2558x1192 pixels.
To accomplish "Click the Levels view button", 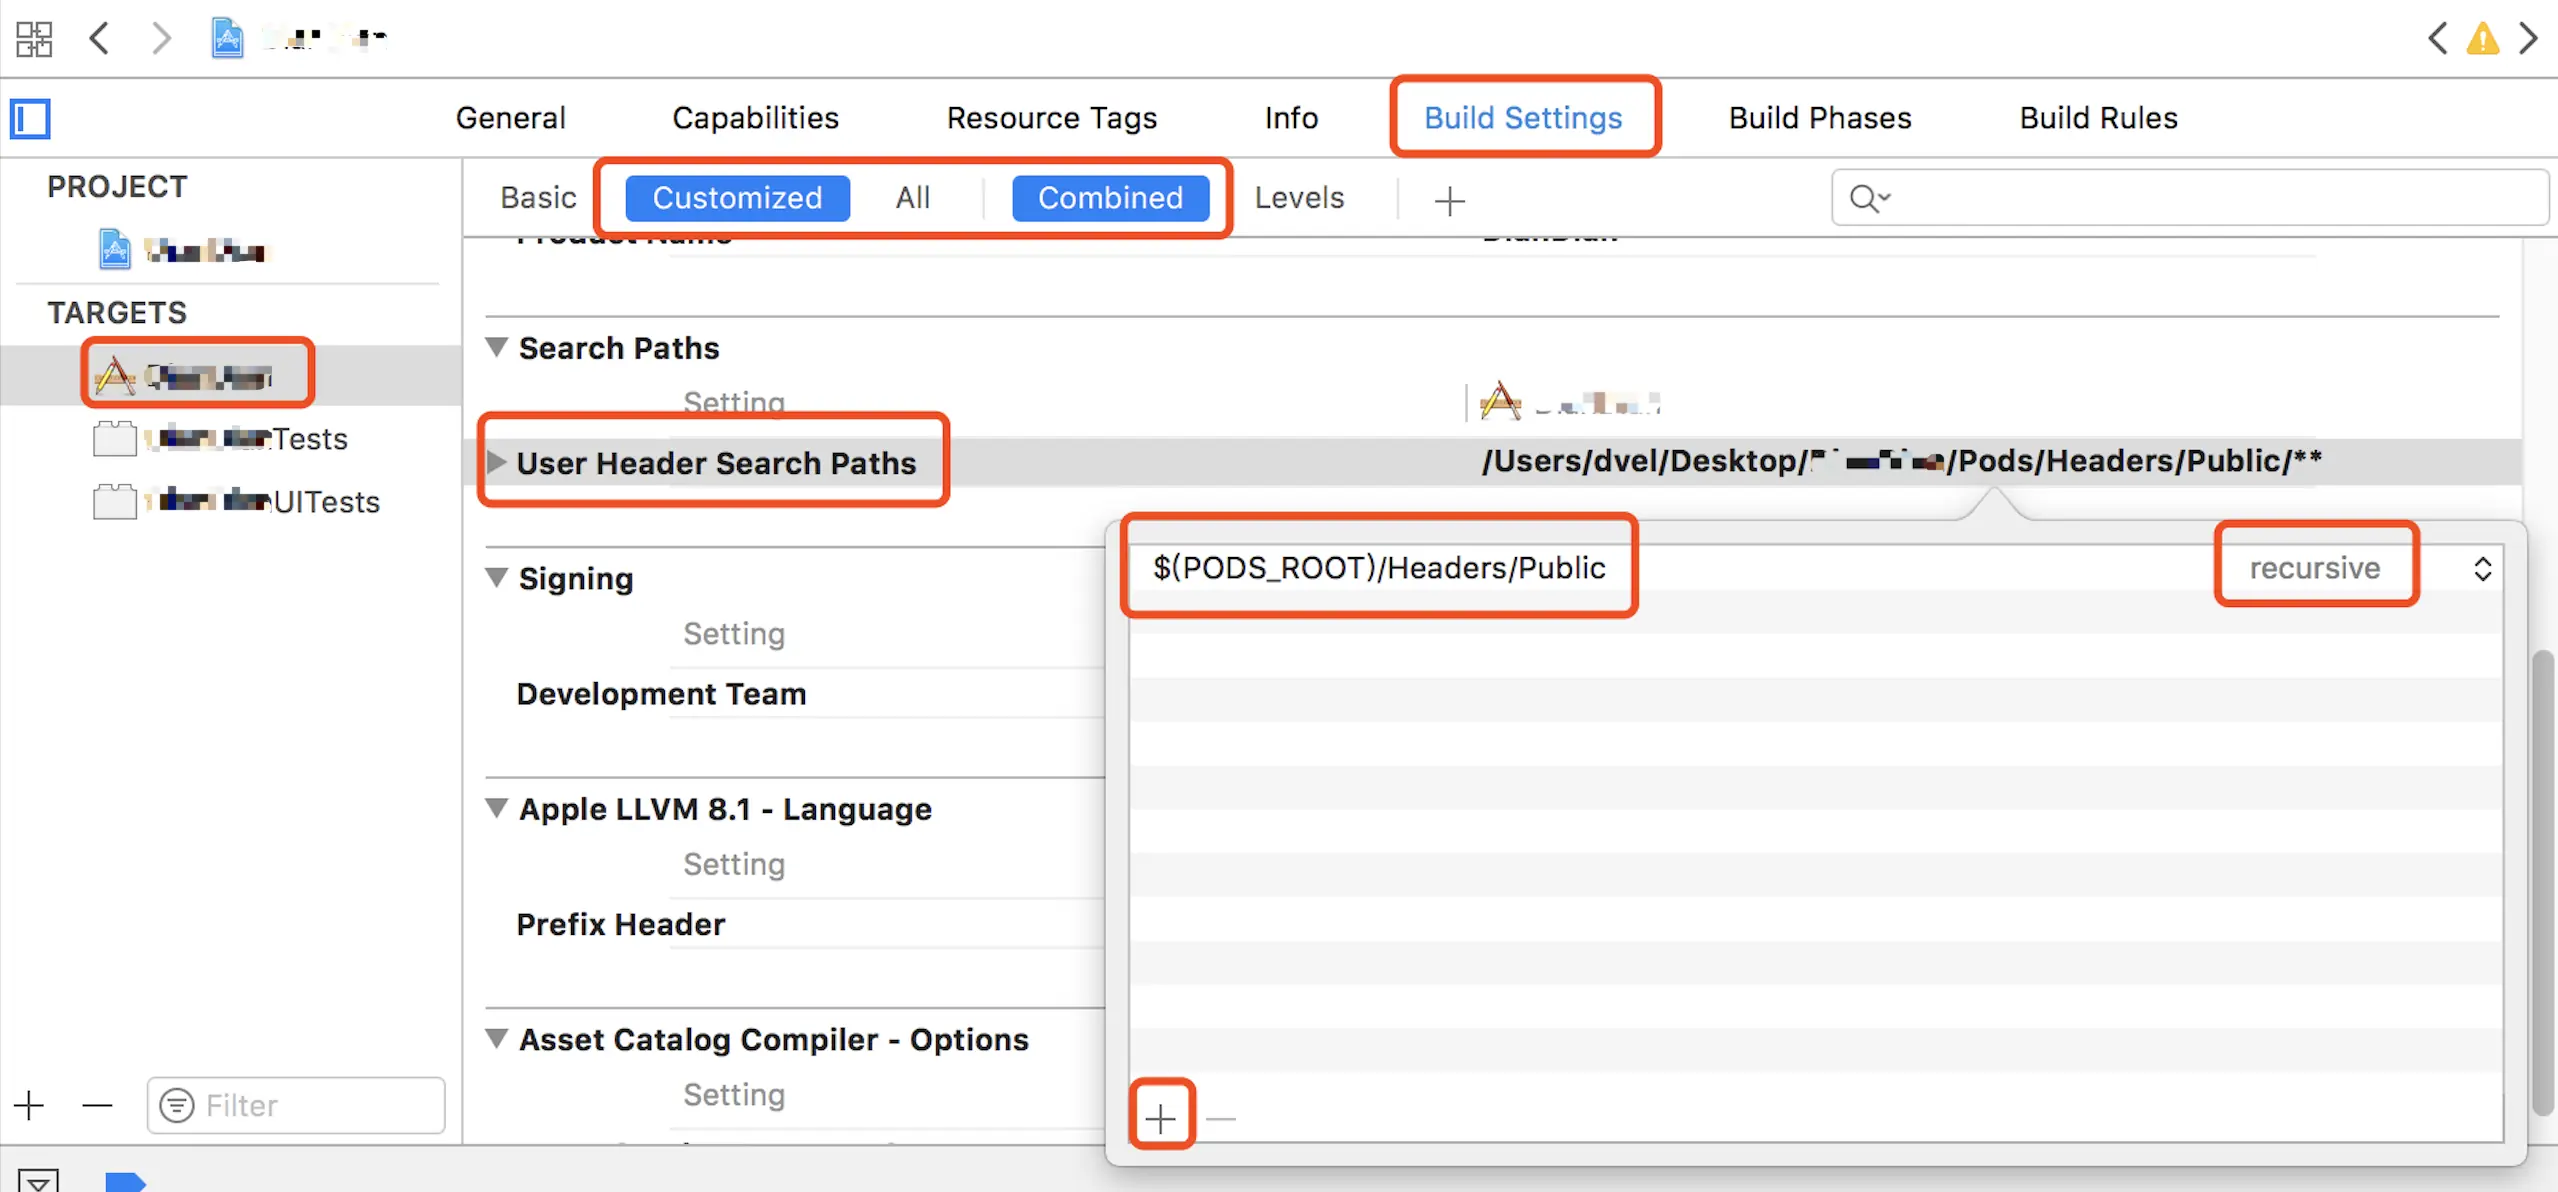I will 1300,197.
